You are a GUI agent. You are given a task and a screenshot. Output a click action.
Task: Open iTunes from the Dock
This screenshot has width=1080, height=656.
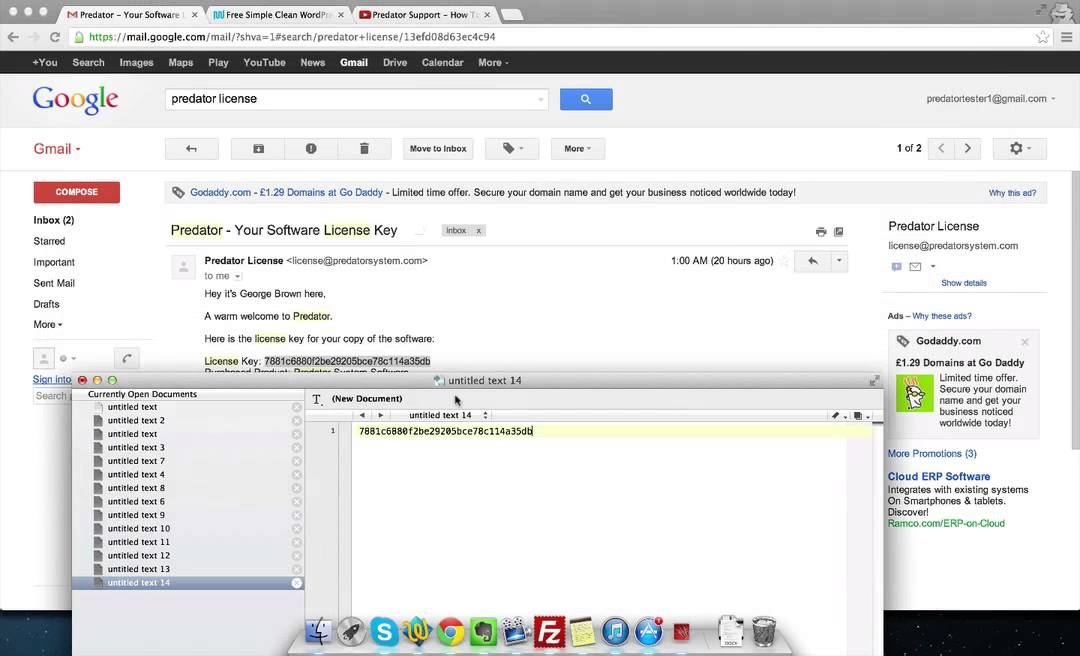(615, 631)
